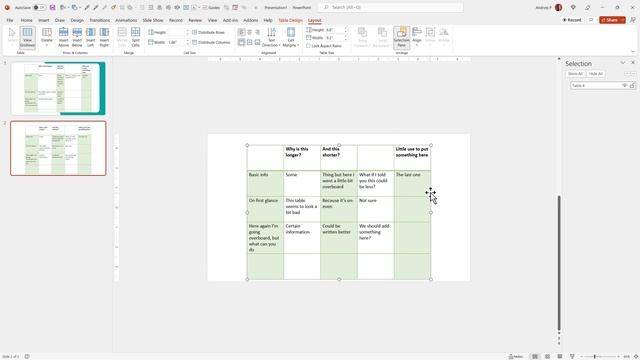The image size is (640, 360).
Task: Click Hide All in Selection pane
Action: click(596, 73)
